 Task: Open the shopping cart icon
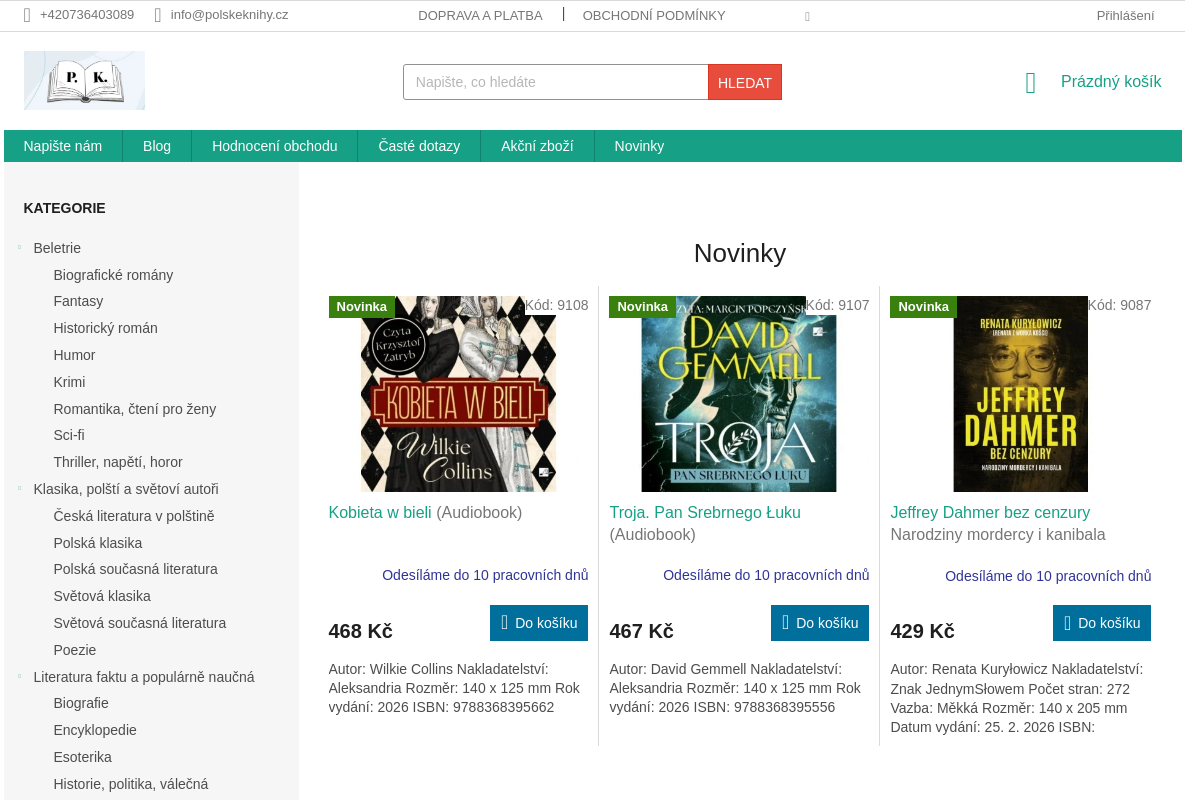click(1031, 83)
